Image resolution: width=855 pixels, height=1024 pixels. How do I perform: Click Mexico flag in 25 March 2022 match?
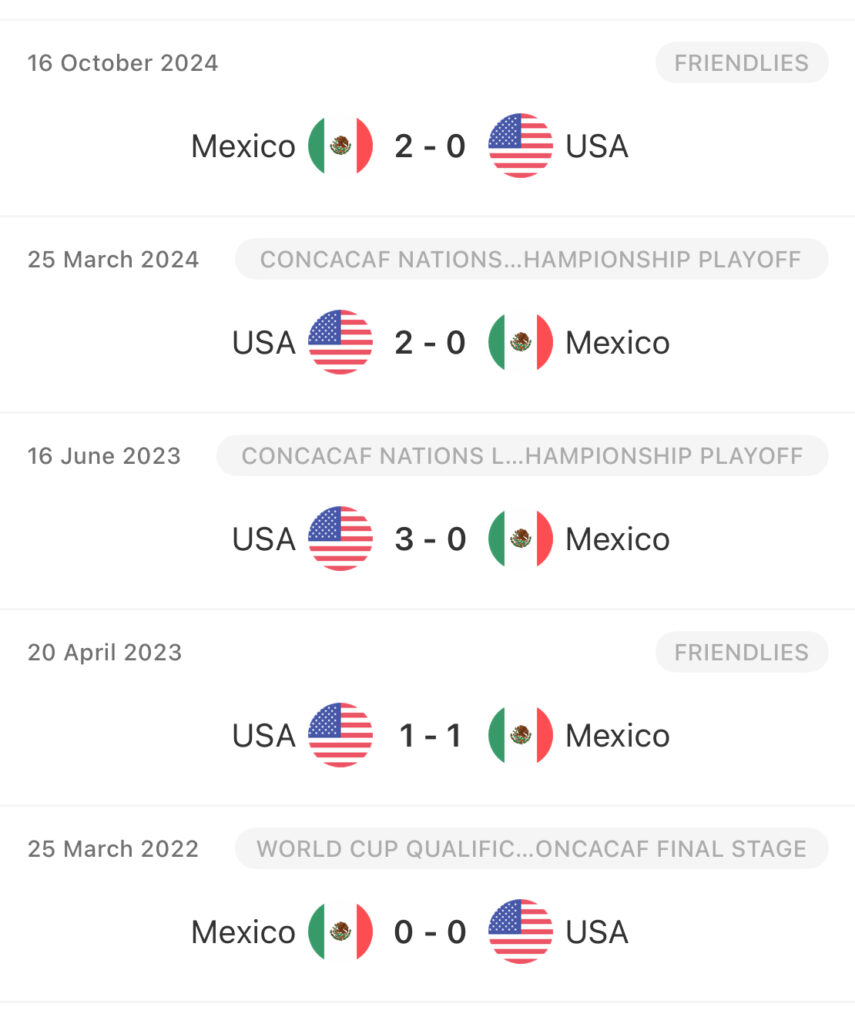pyautogui.click(x=340, y=932)
